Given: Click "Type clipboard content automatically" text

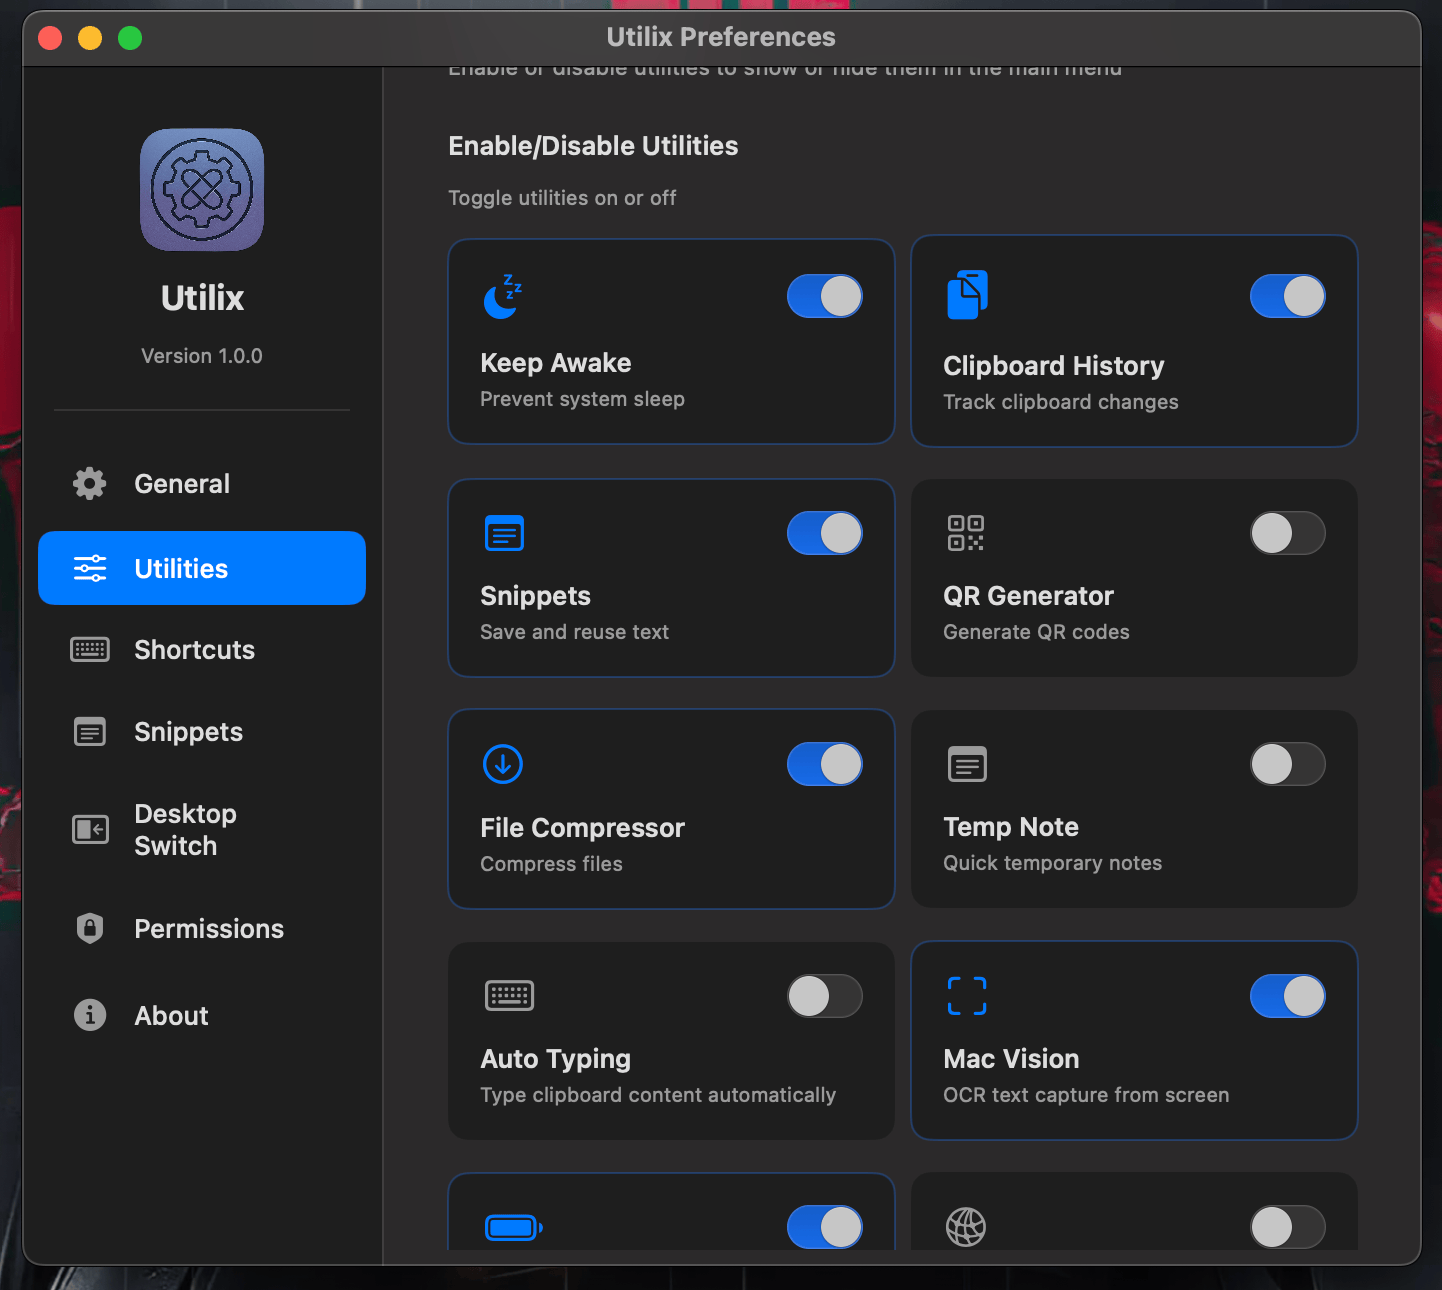Looking at the screenshot, I should tap(658, 1095).
